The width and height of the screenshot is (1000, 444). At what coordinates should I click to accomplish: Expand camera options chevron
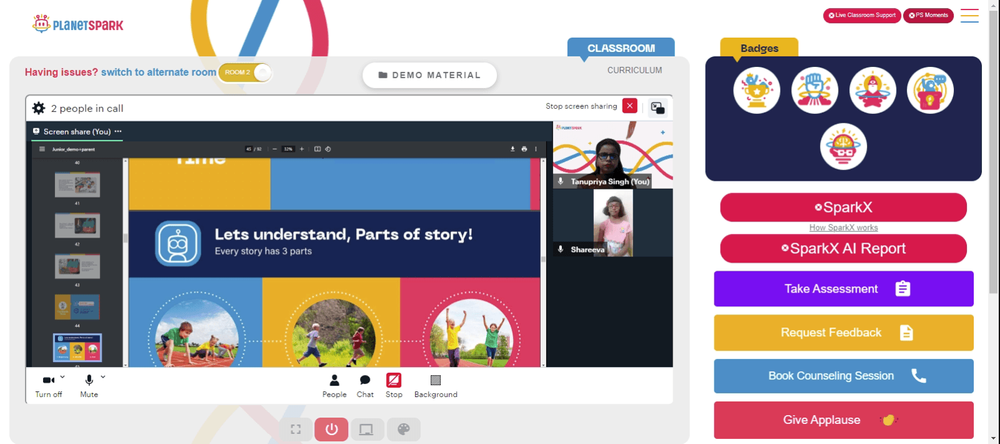62,377
